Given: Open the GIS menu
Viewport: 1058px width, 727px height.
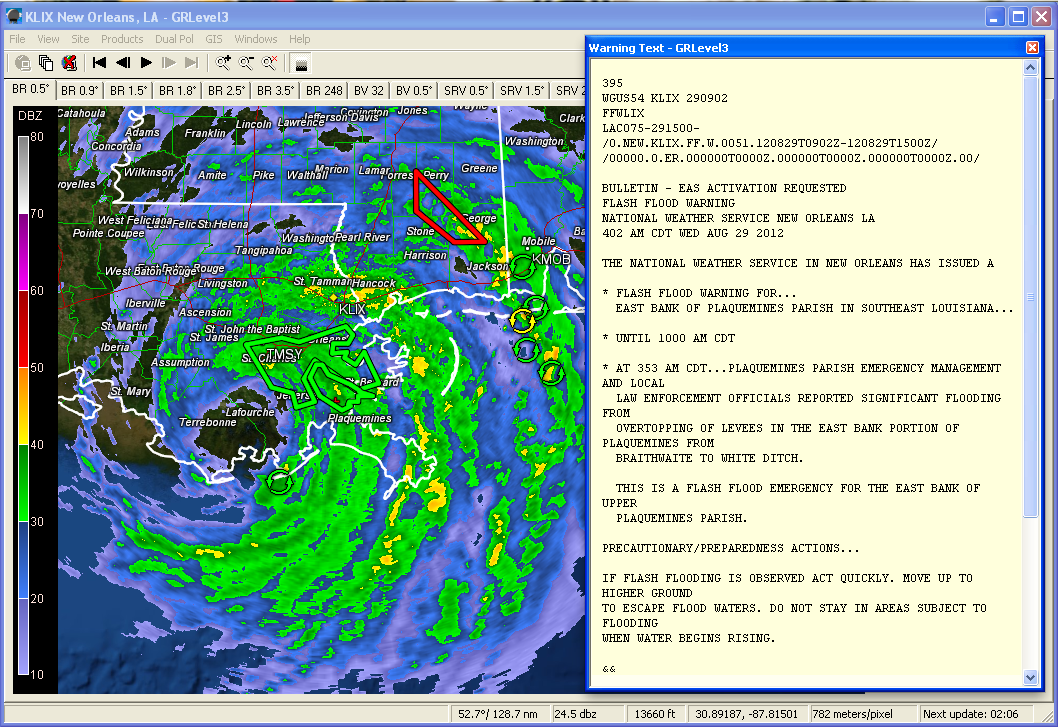Looking at the screenshot, I should pos(214,39).
